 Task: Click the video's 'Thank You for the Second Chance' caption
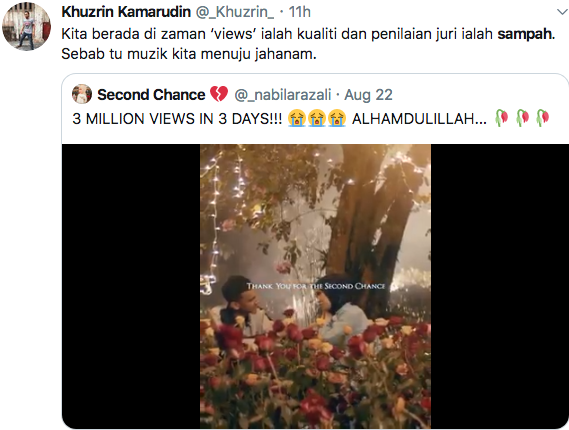point(316,286)
